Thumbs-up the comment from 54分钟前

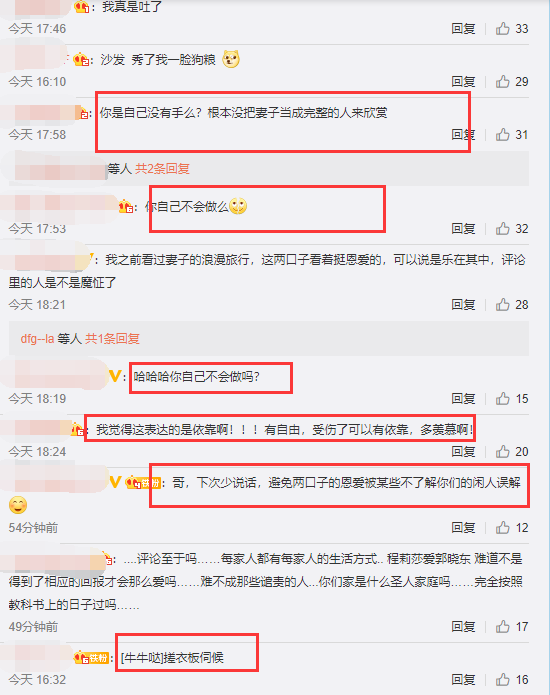tap(503, 527)
